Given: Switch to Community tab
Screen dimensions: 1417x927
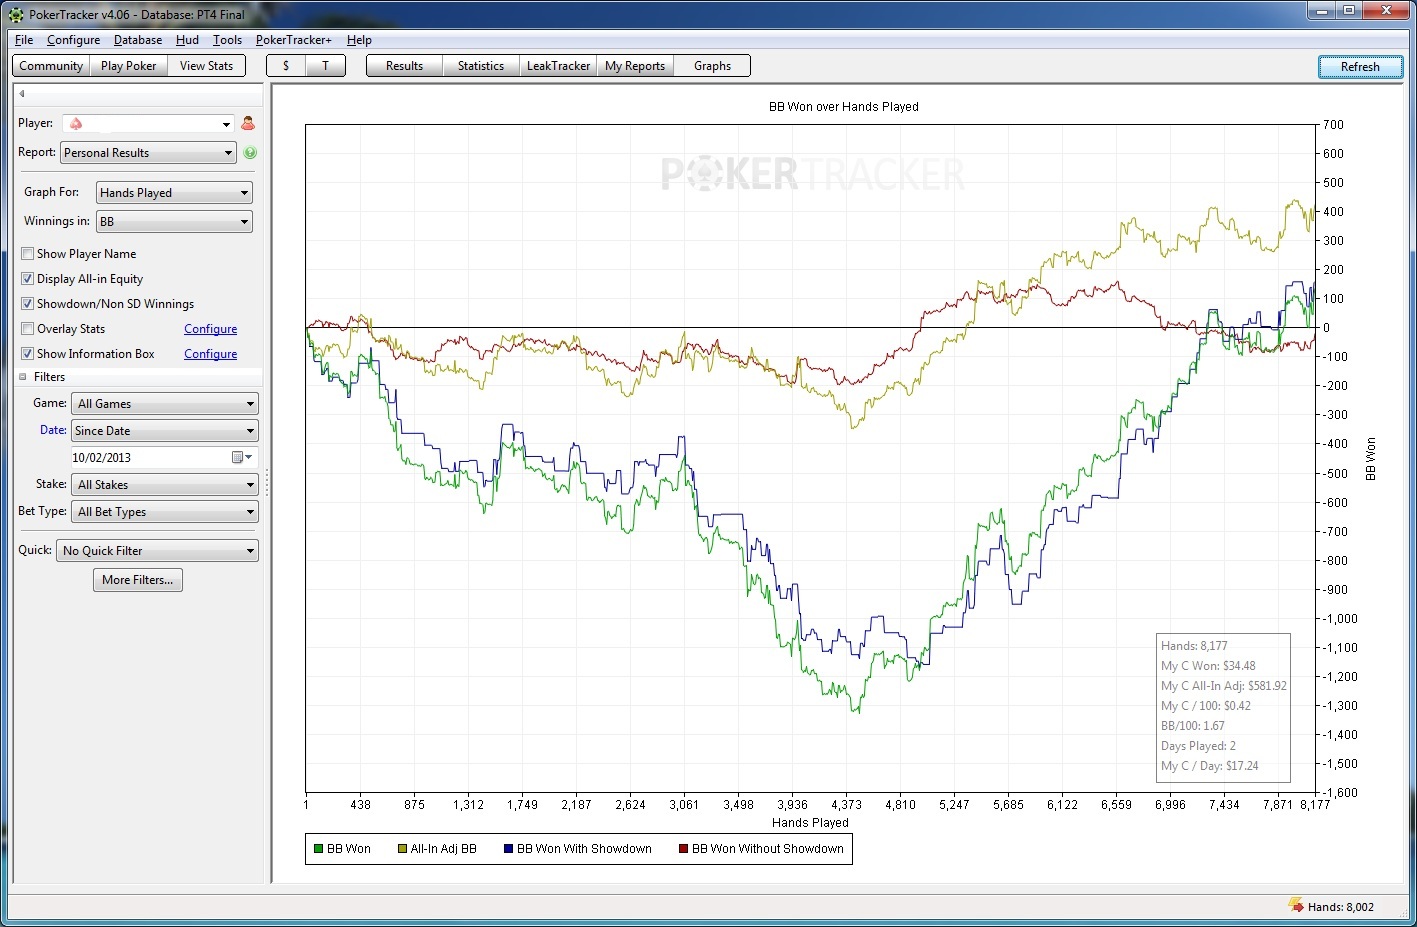Looking at the screenshot, I should click(51, 66).
